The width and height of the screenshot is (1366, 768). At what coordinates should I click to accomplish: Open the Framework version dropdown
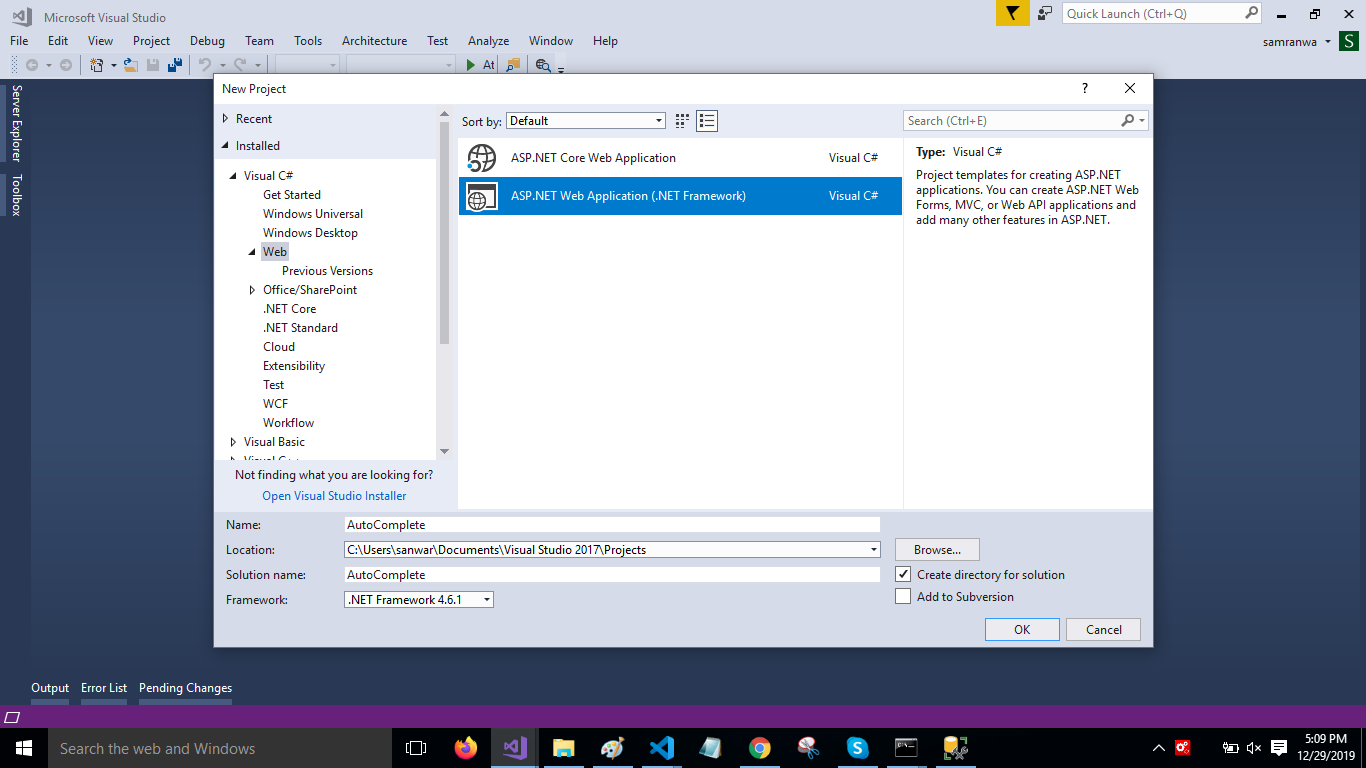click(x=418, y=600)
